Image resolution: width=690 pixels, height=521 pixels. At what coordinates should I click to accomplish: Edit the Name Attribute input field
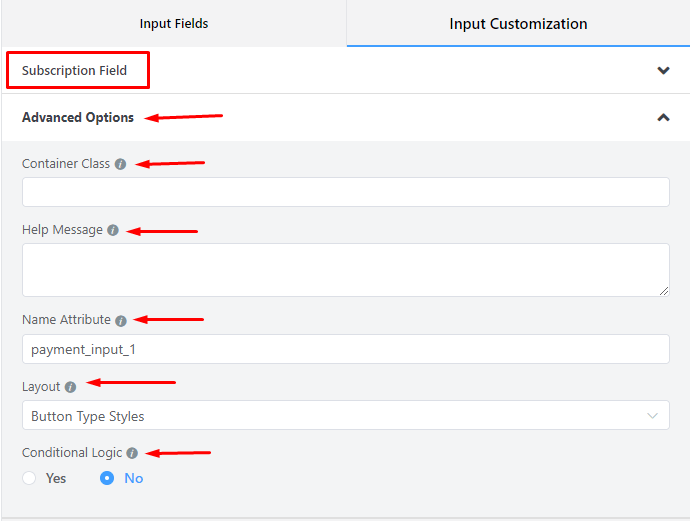point(345,349)
